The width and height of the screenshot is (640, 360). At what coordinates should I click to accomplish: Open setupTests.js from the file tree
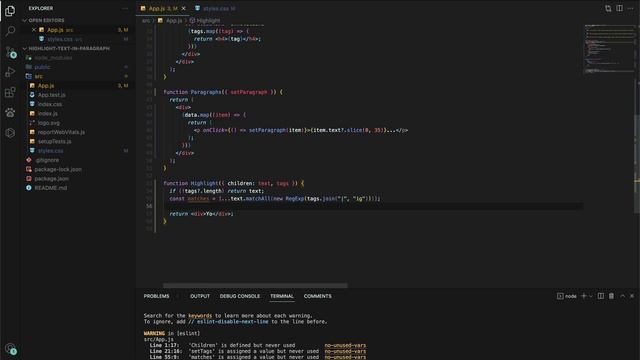tap(54, 141)
